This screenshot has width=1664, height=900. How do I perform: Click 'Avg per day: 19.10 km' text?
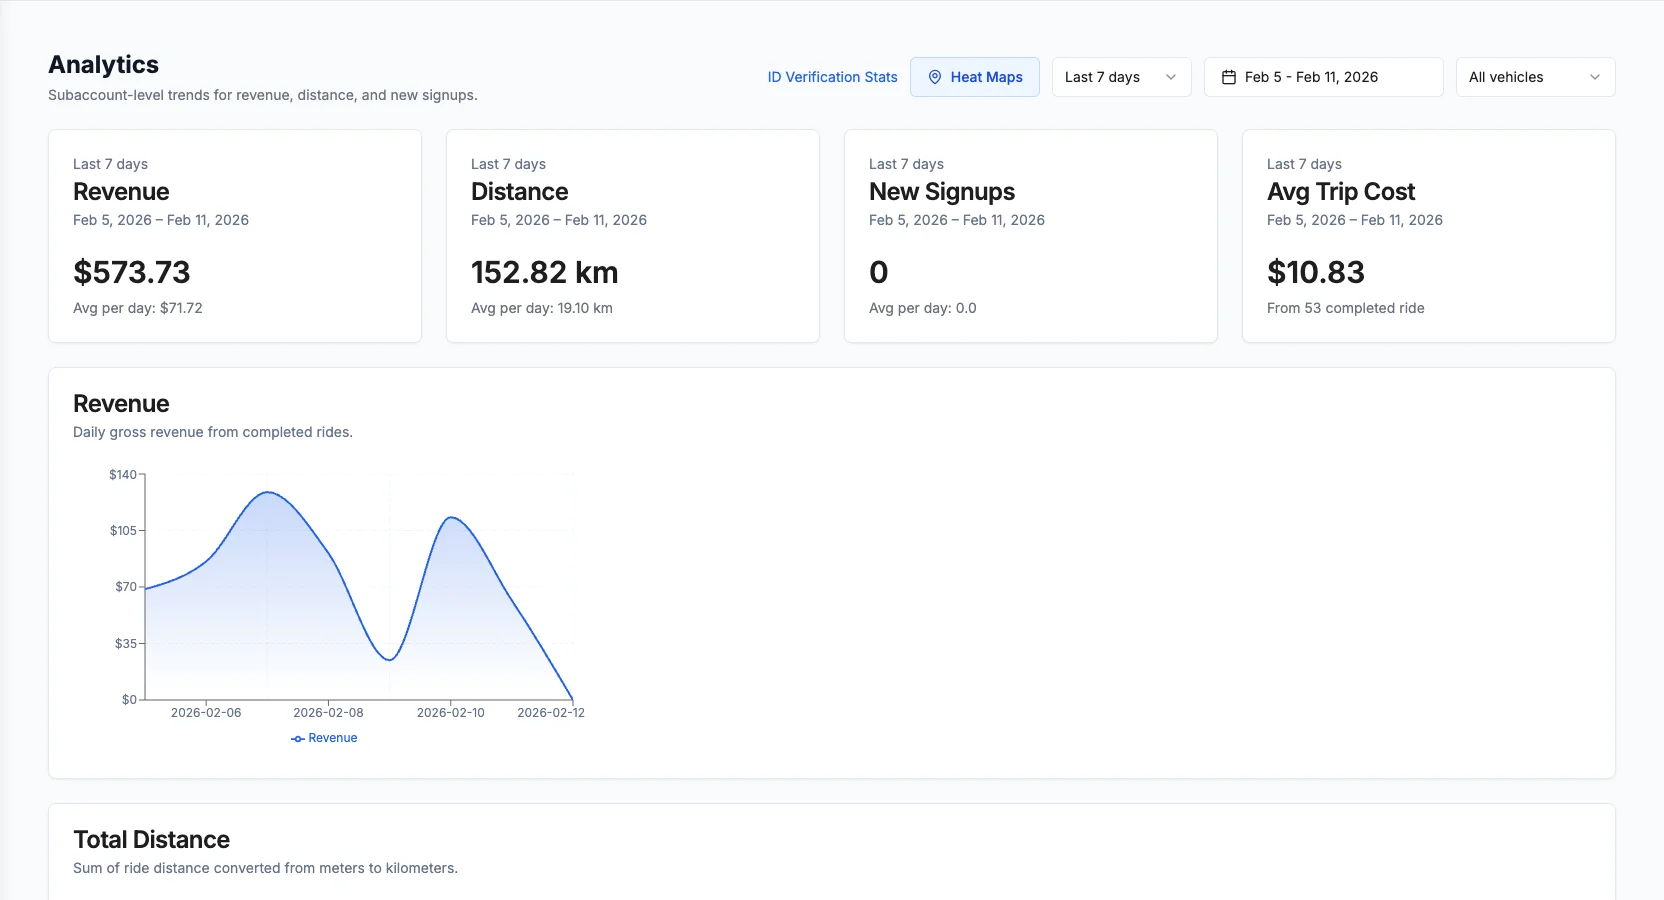pyautogui.click(x=542, y=308)
